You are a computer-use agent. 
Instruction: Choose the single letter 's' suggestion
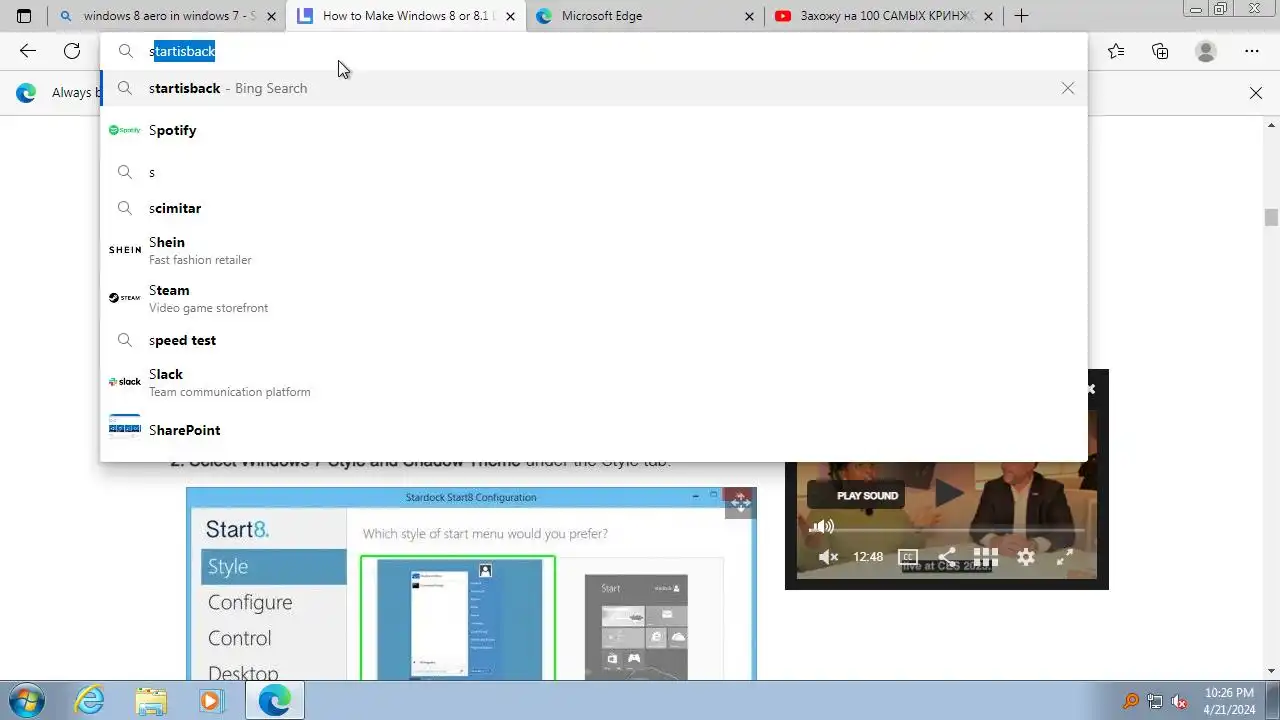[593, 172]
